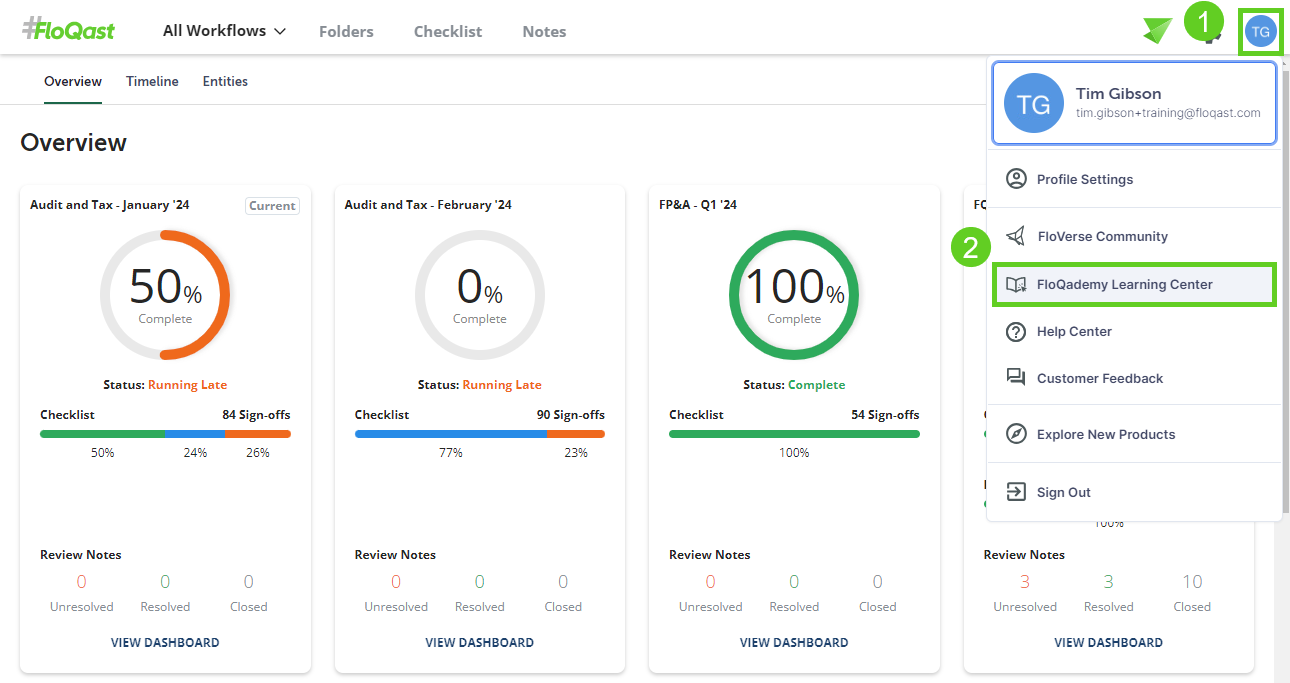Click Running Late status on January card
This screenshot has height=683, width=1290.
187,385
